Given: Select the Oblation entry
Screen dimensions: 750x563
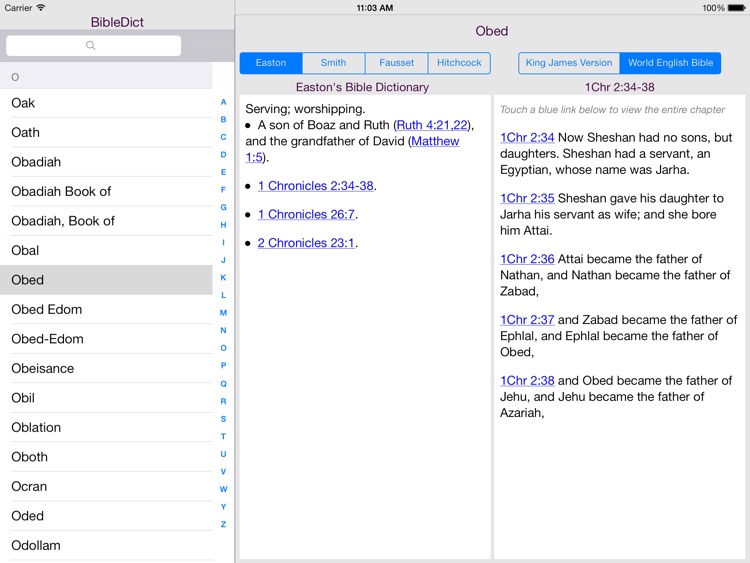Looking at the screenshot, I should click(106, 428).
